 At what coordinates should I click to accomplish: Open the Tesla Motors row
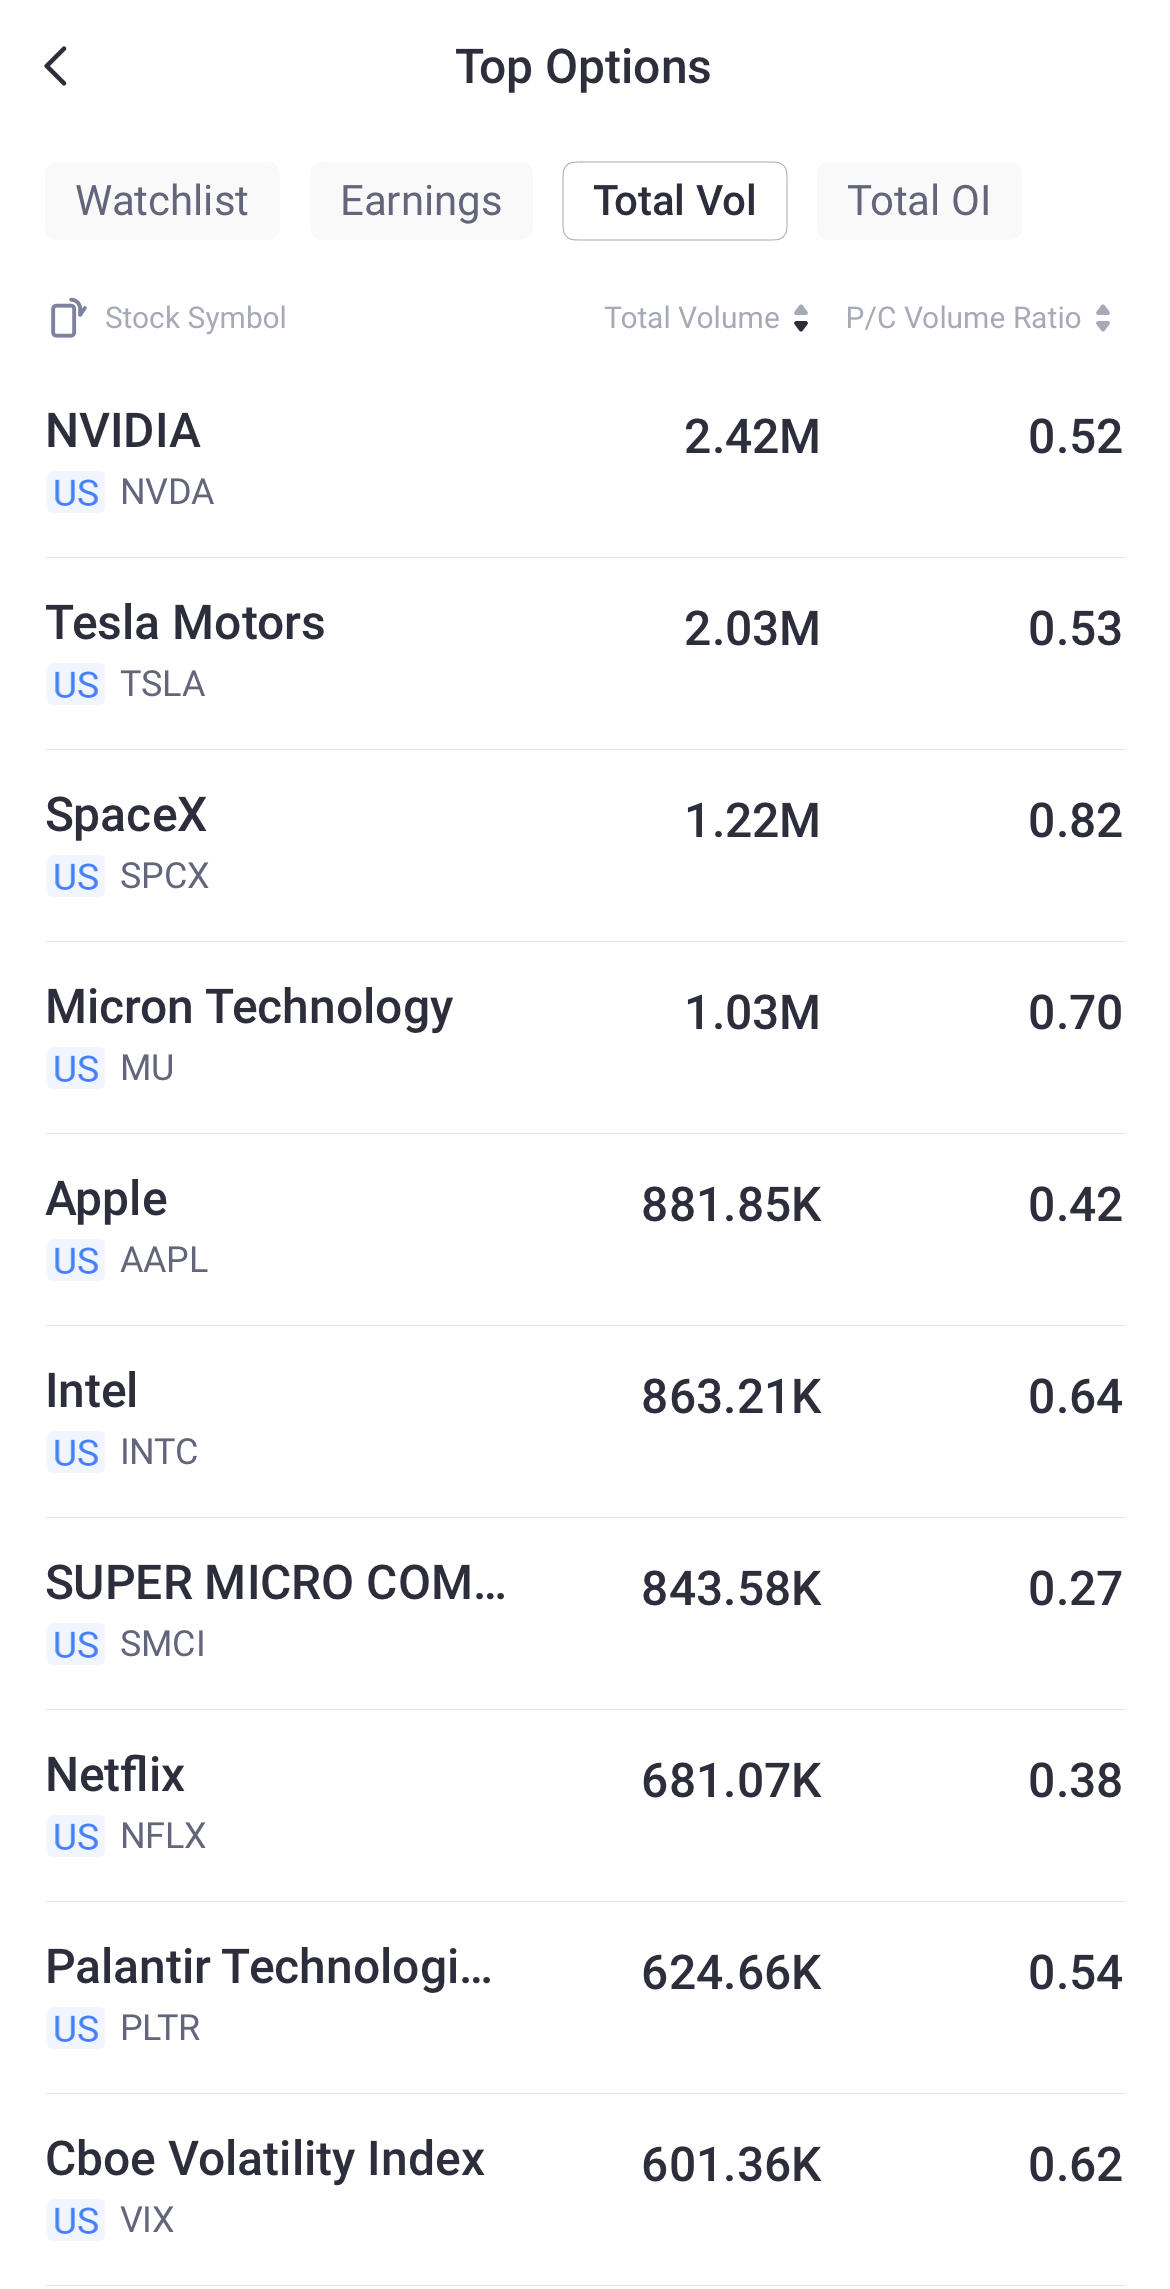click(585, 654)
